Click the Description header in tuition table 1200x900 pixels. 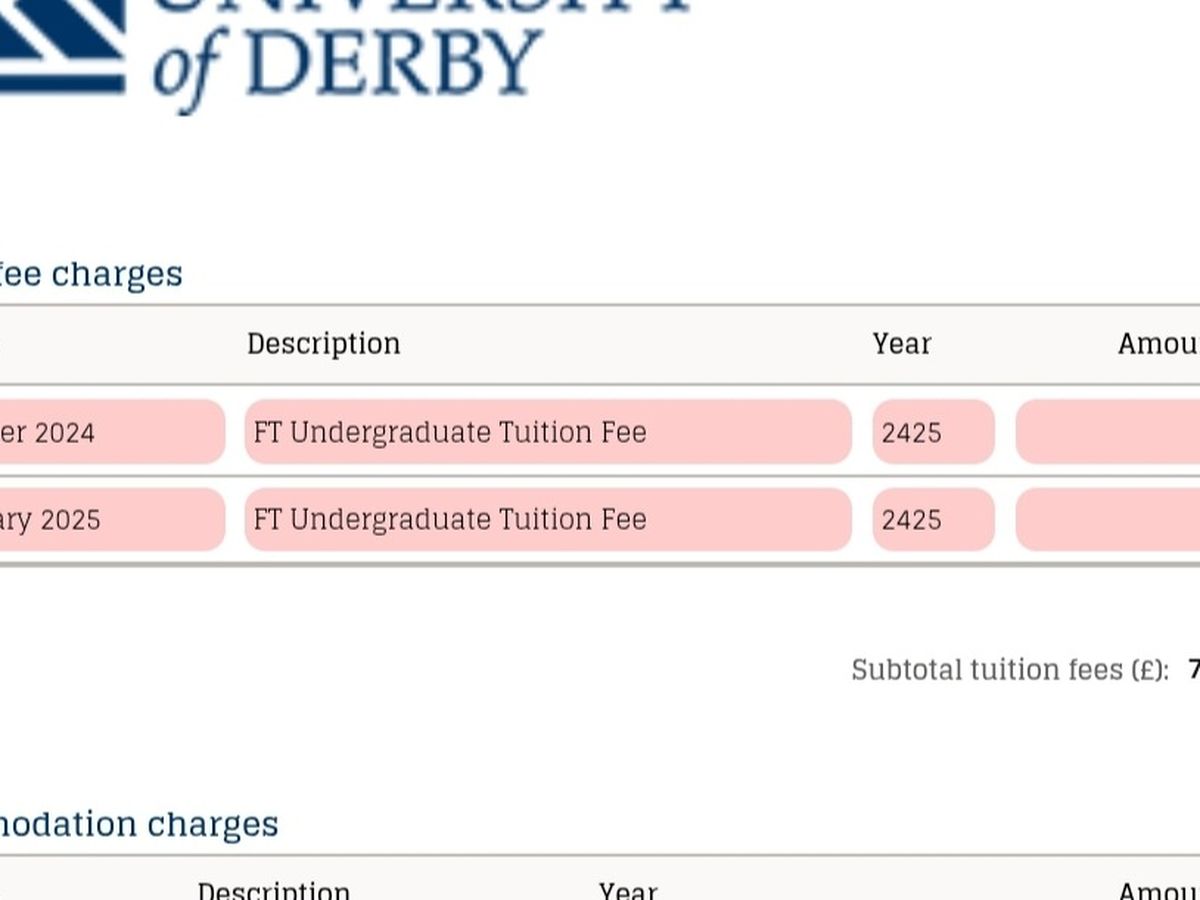pyautogui.click(x=323, y=344)
